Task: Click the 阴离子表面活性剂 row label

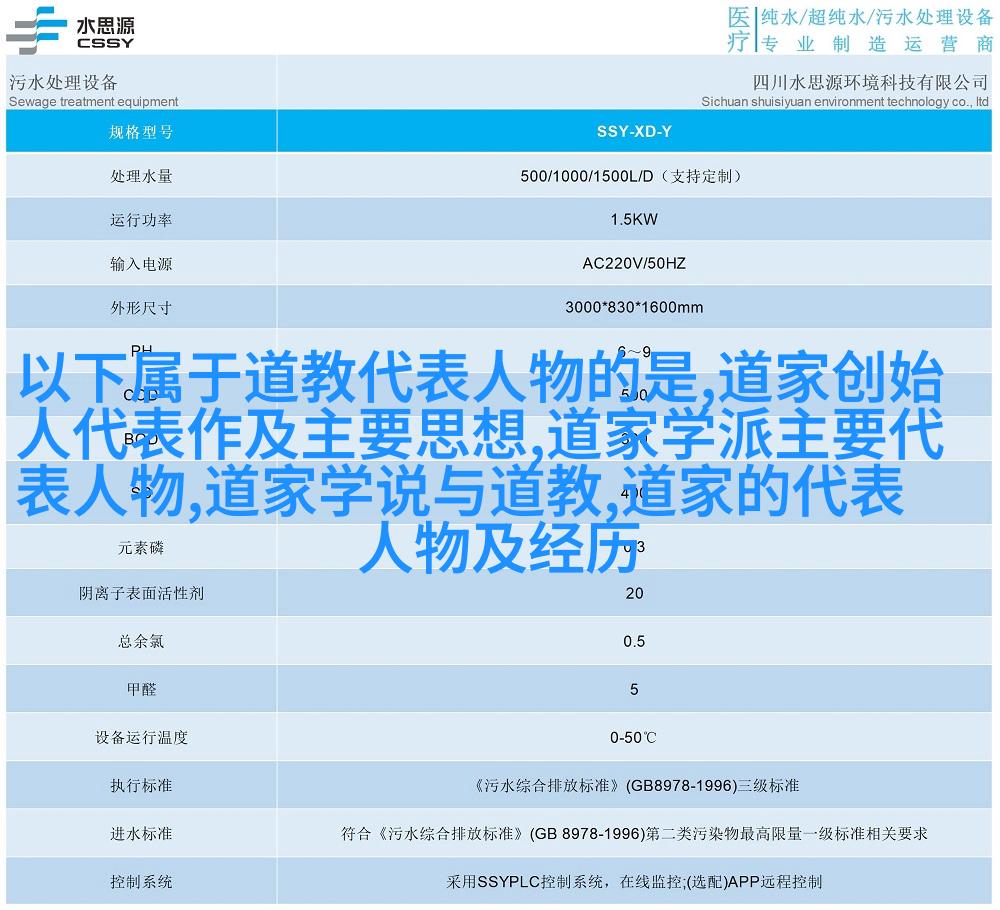Action: click(x=141, y=594)
